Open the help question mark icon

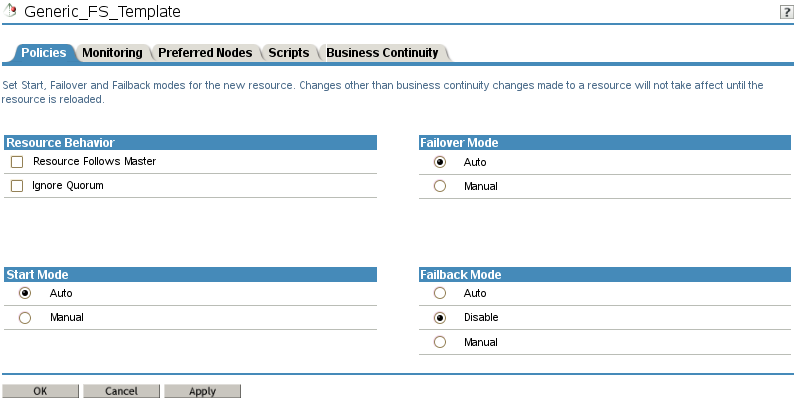click(785, 11)
